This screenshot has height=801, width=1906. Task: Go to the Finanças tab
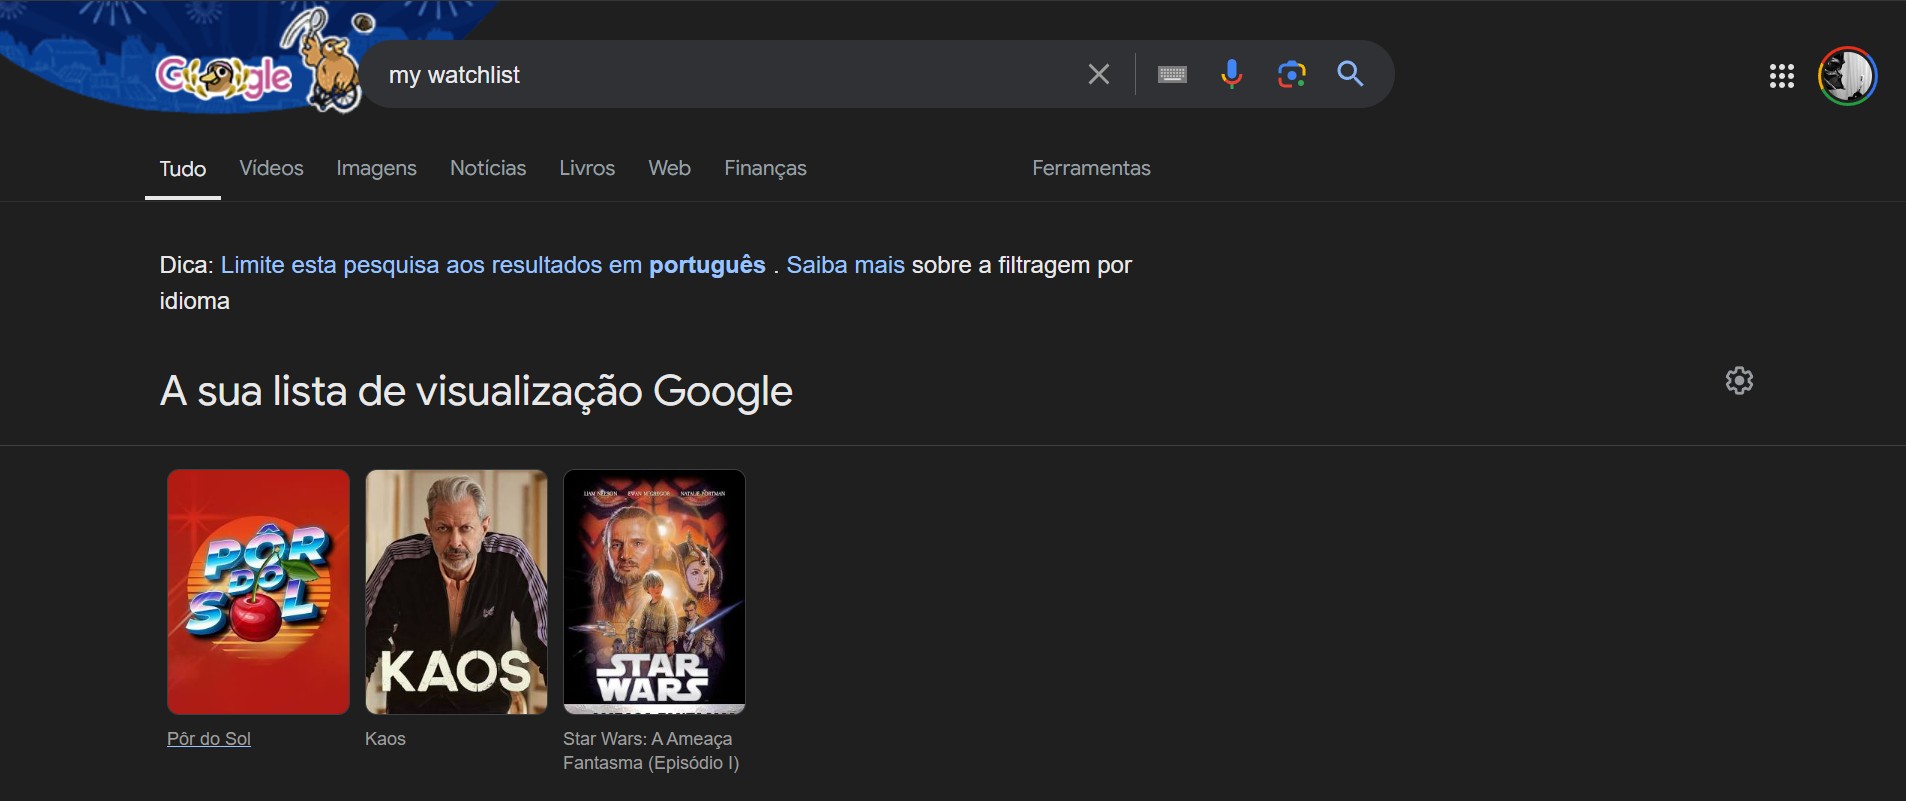coord(765,168)
